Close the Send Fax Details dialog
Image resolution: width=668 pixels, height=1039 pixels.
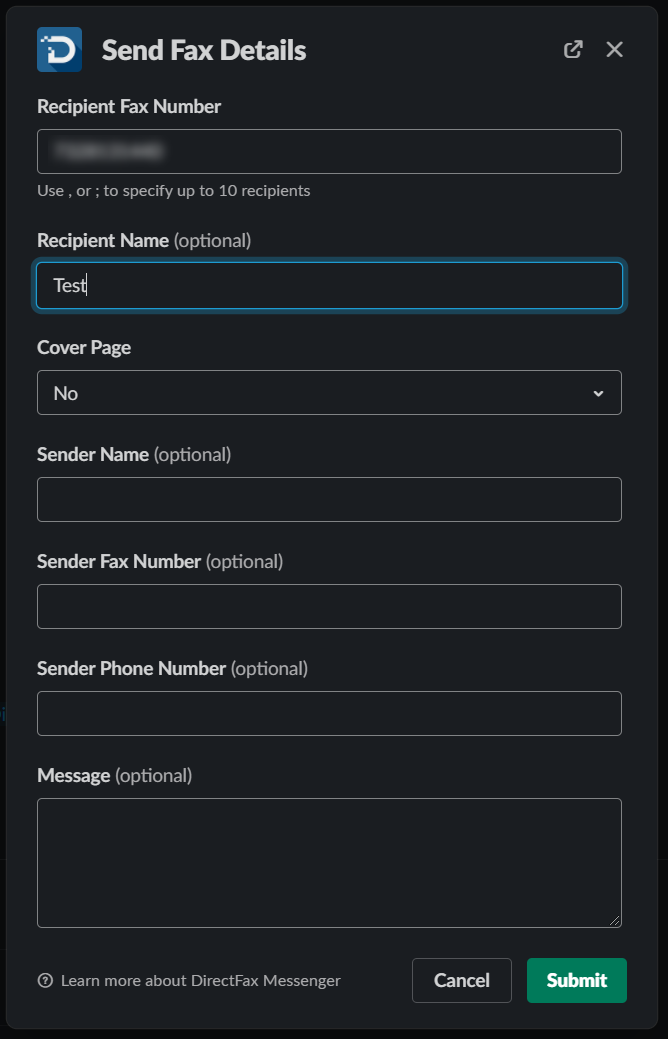pyautogui.click(x=614, y=49)
